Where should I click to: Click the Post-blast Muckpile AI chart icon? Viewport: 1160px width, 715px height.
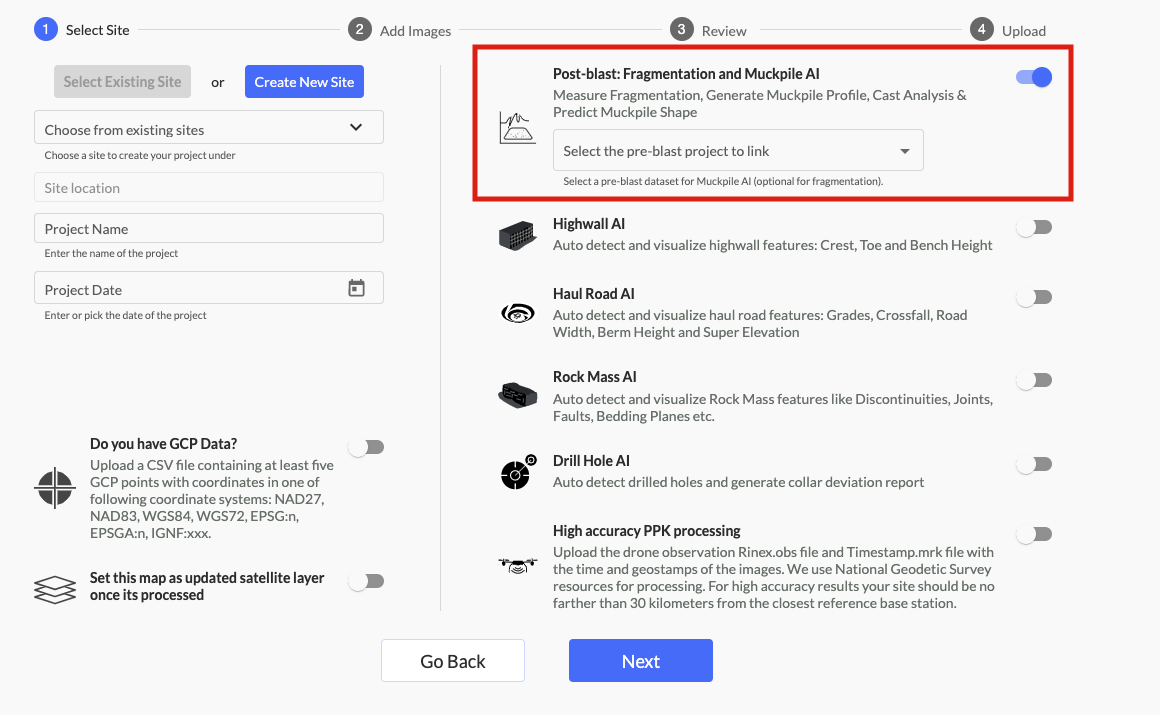[517, 128]
